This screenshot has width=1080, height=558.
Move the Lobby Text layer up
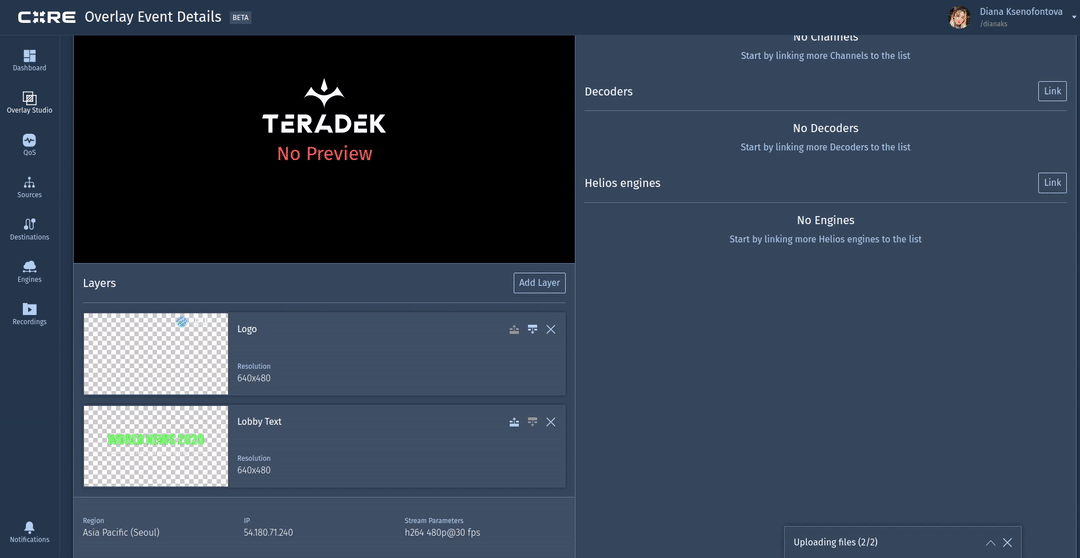514,422
